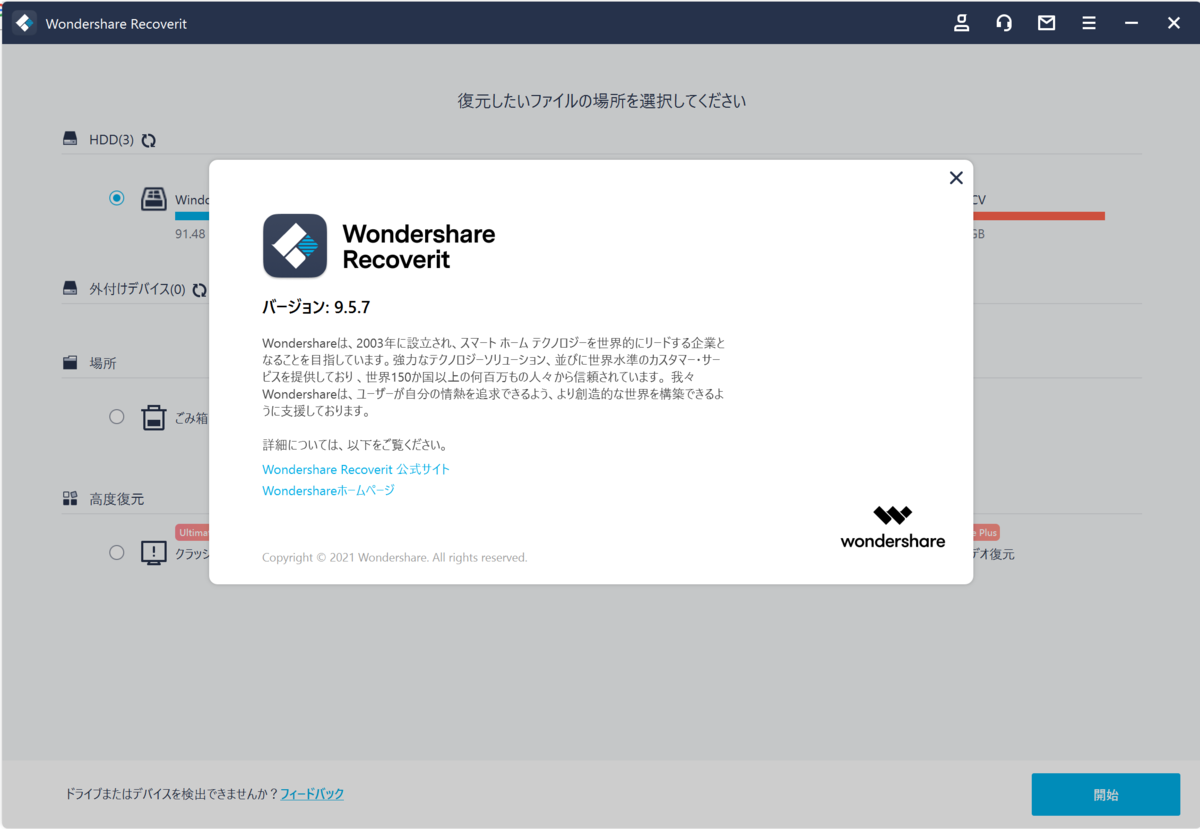The image size is (1200, 829).
Task: Open the フィードバック link
Action: pyautogui.click(x=312, y=794)
